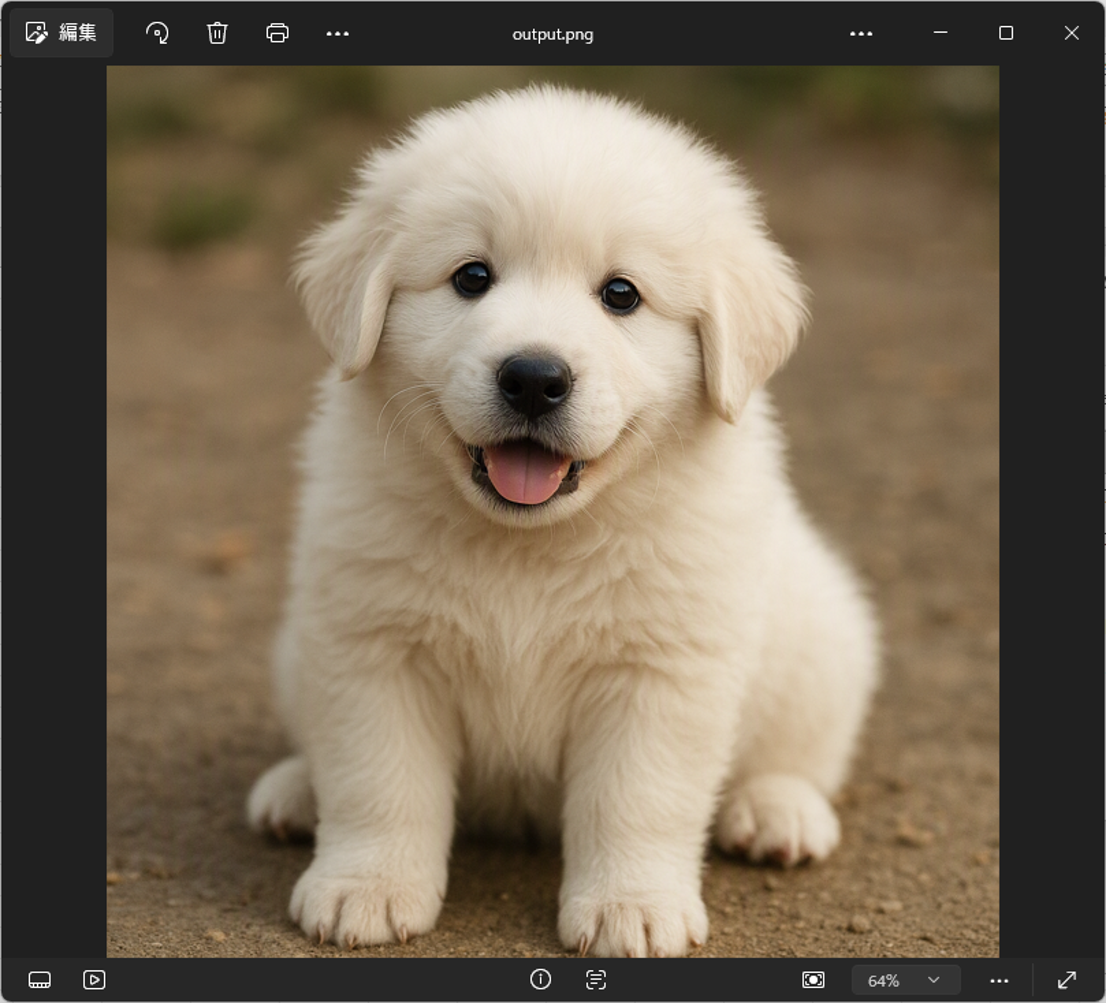The width and height of the screenshot is (1106, 1003).
Task: Toggle fit to window zoom icon
Action: 813,980
